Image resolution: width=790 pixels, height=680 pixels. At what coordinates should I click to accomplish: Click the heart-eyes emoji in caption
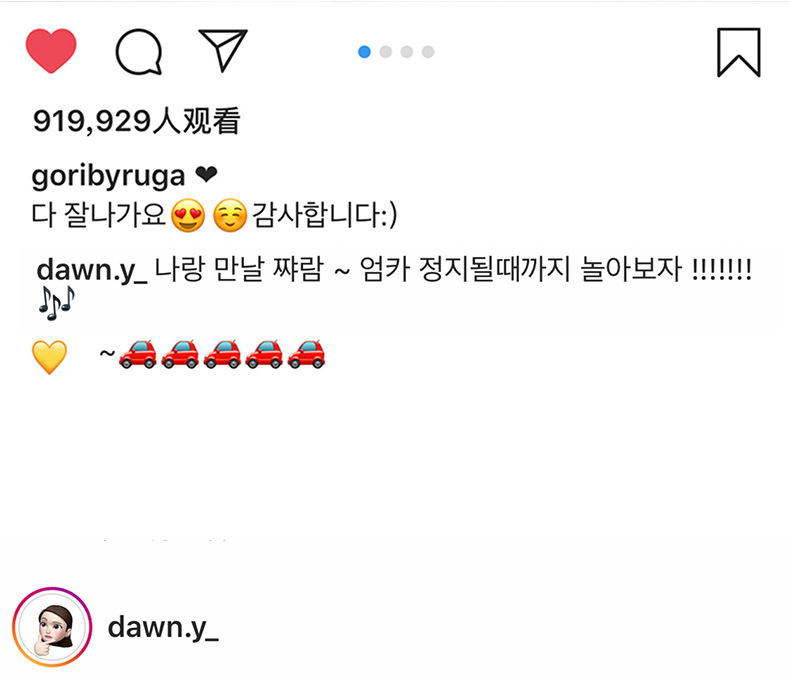click(x=188, y=215)
